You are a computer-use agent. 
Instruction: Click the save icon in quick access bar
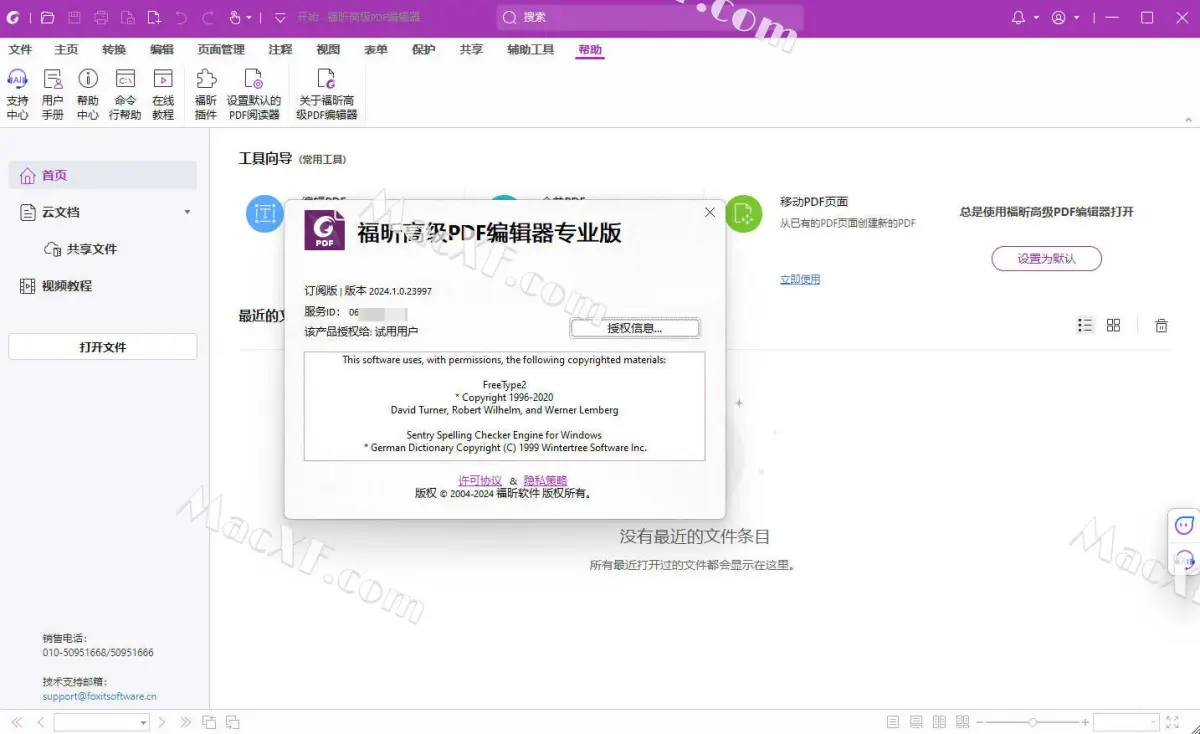point(74,17)
